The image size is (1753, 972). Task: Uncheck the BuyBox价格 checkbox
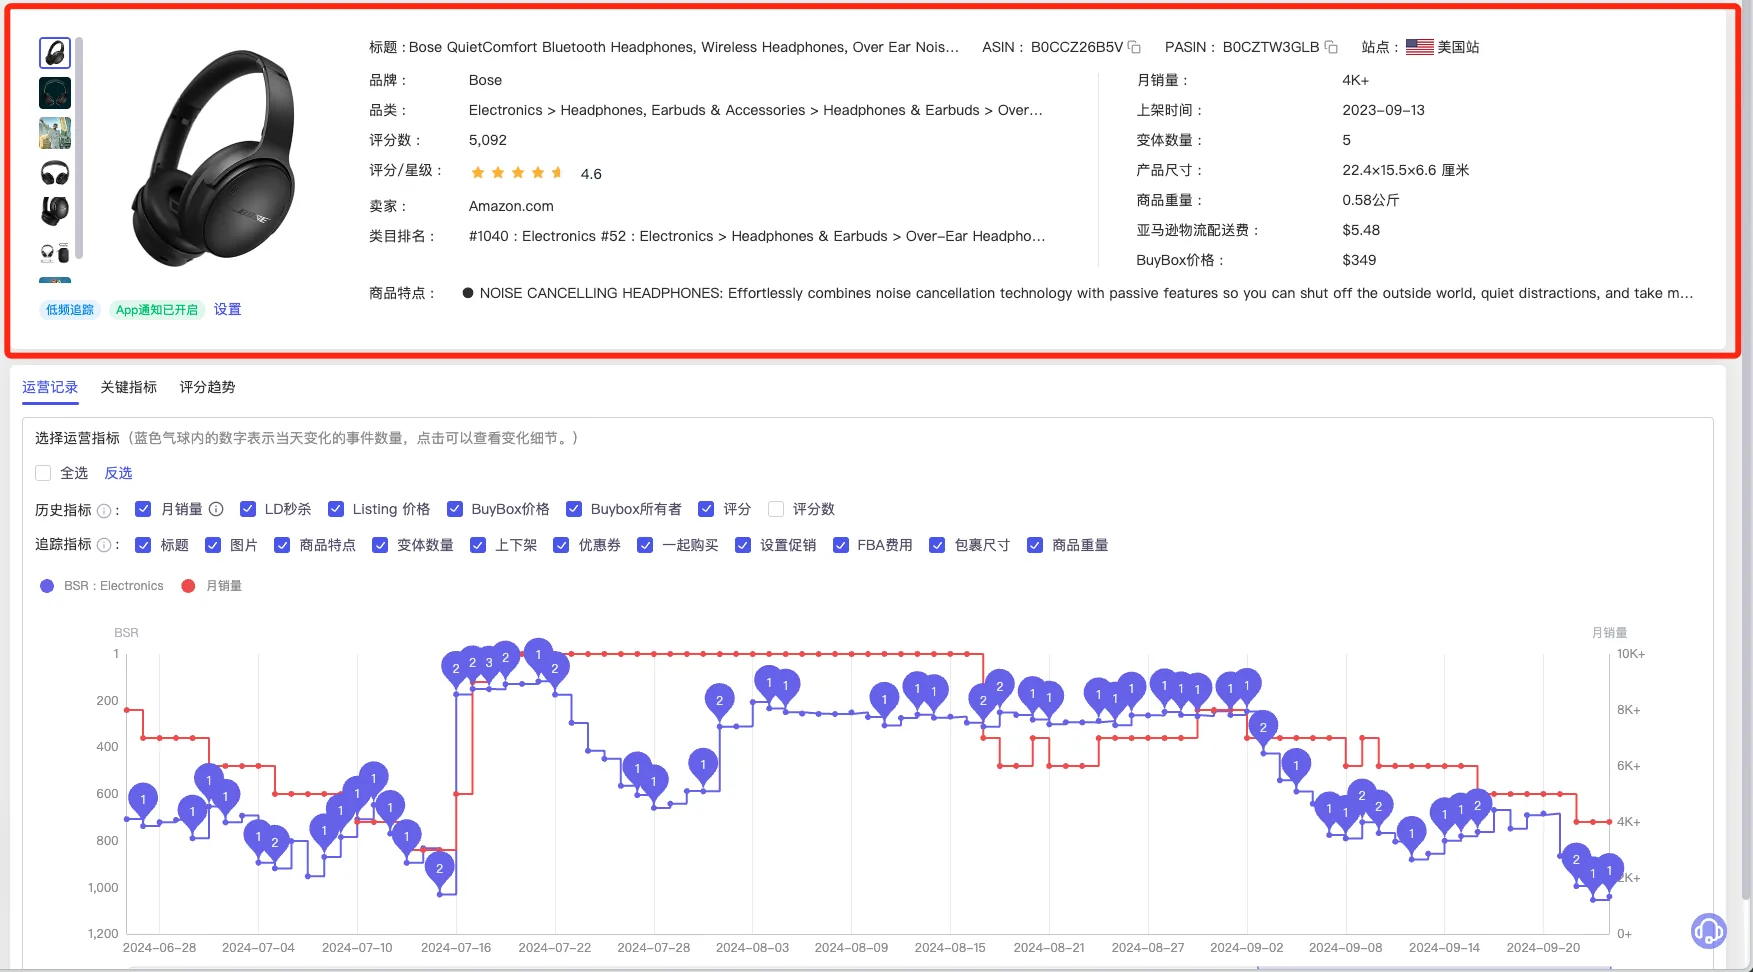click(455, 509)
